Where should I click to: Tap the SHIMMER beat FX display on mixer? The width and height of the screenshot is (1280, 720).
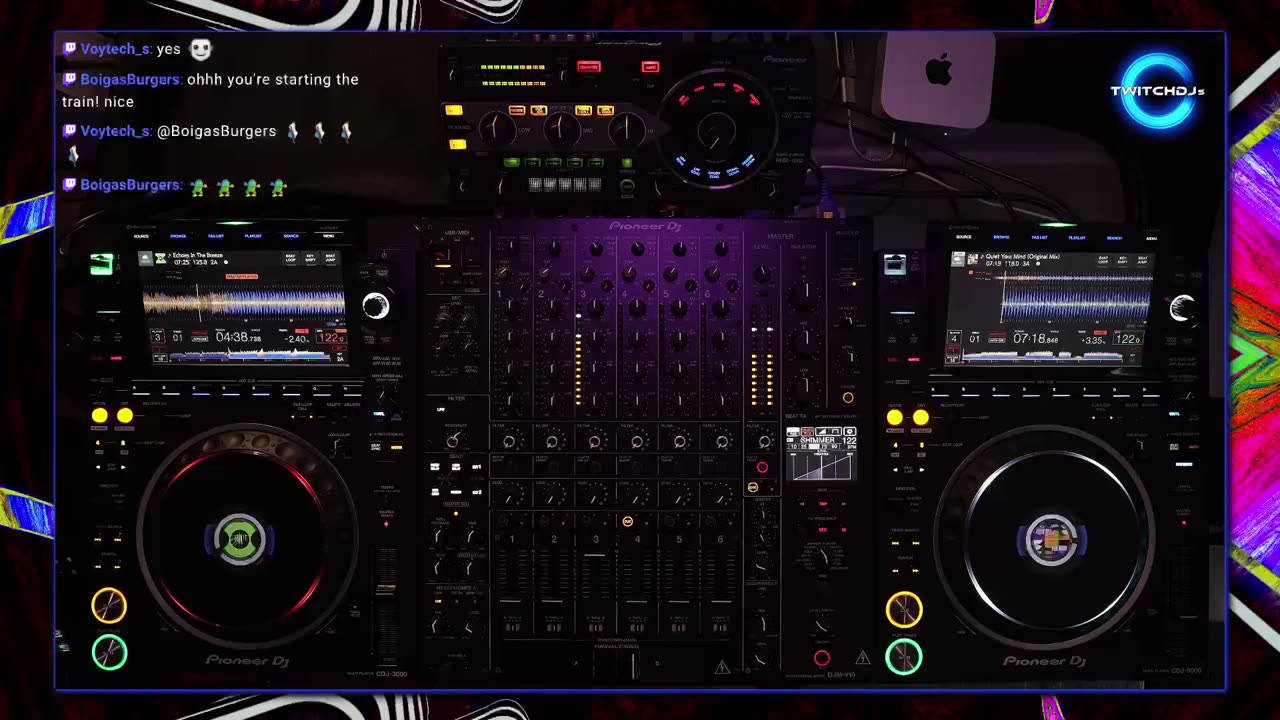point(820,455)
